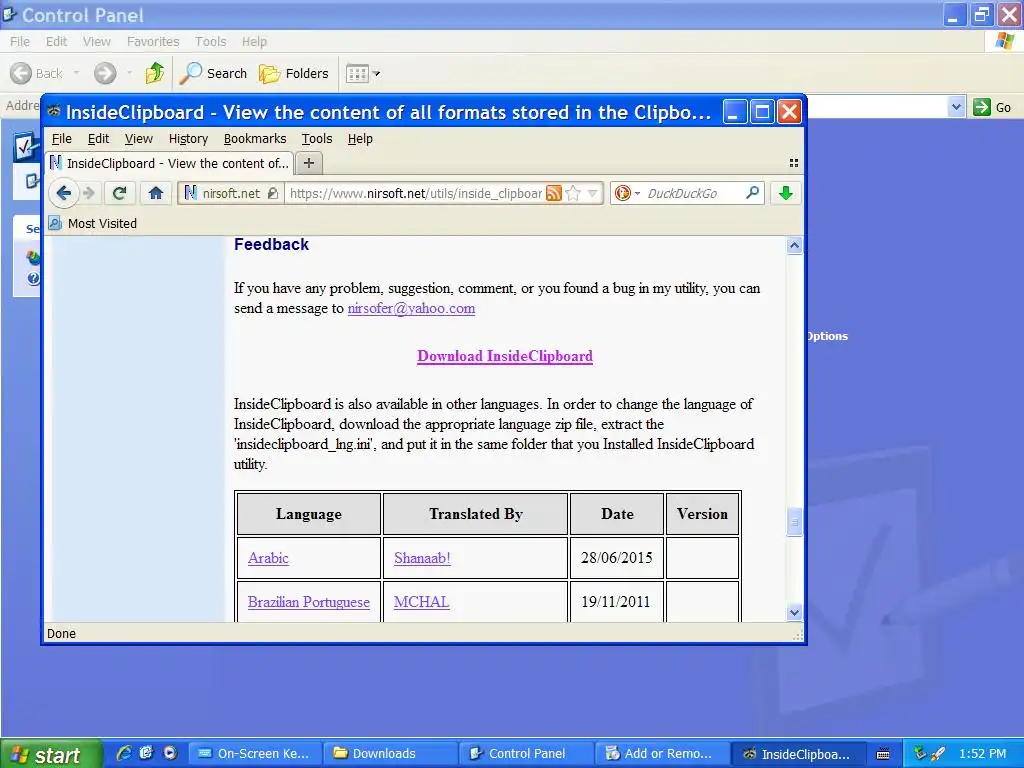Click the 19/11/2011 date cell
This screenshot has height=768, width=1024.
point(616,601)
